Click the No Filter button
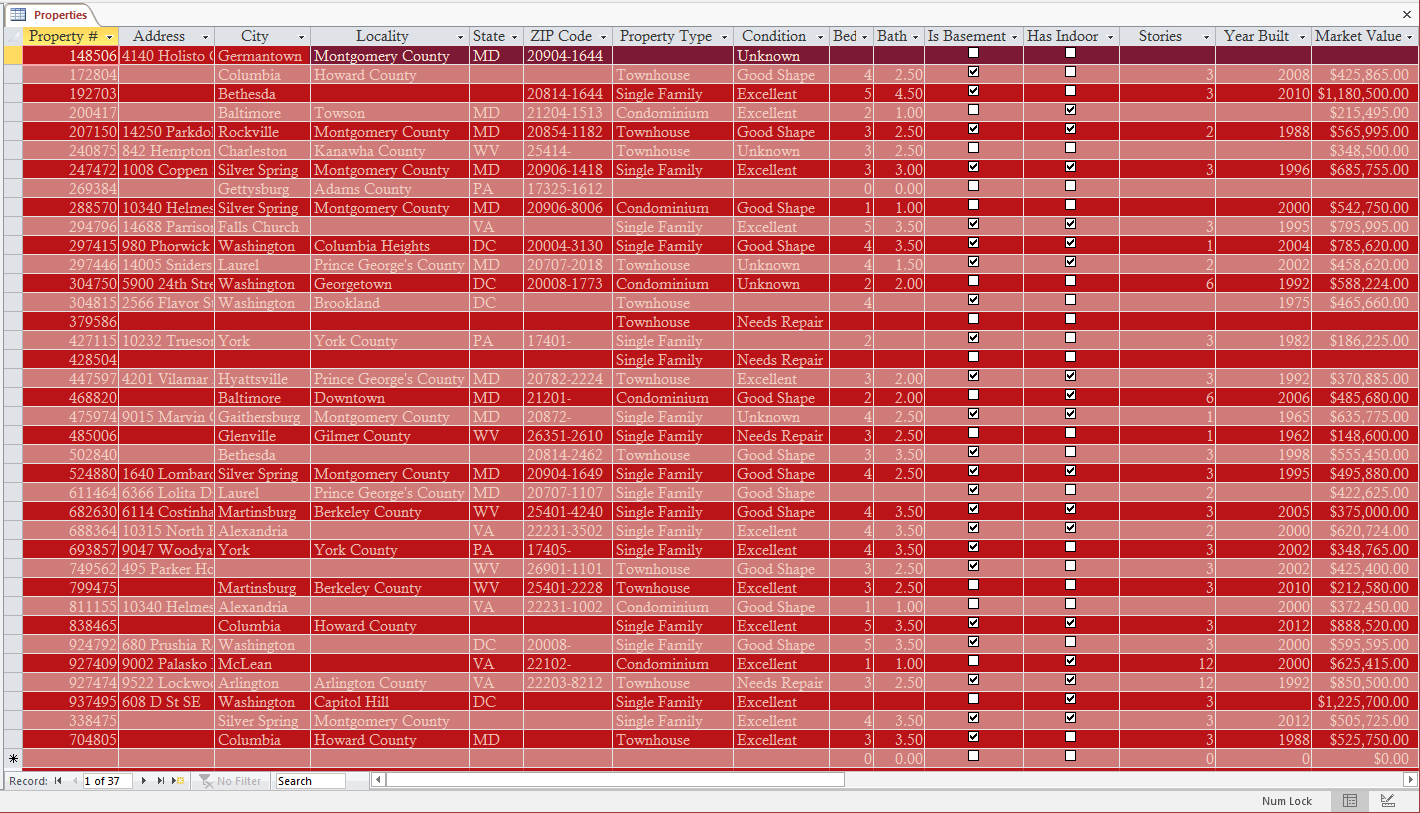The width and height of the screenshot is (1420, 813). click(231, 781)
